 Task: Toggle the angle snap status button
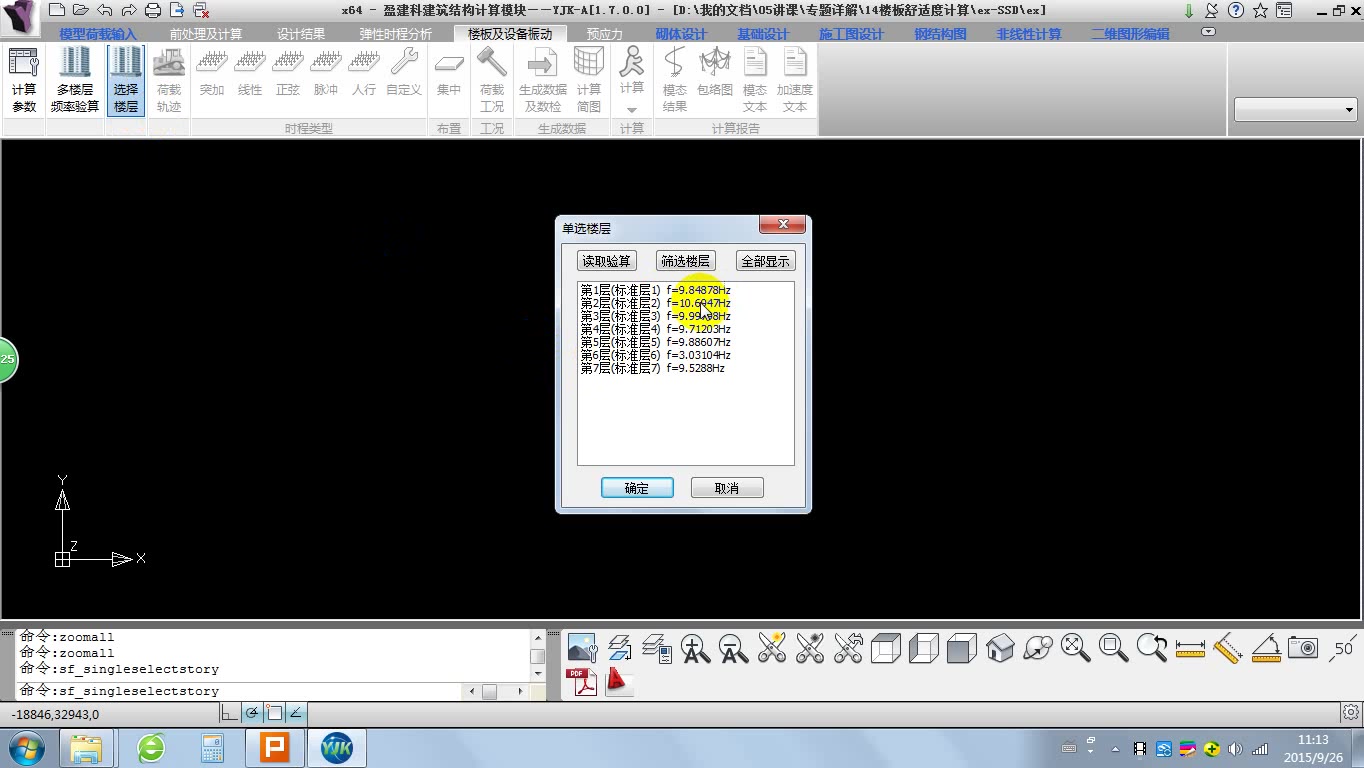296,714
